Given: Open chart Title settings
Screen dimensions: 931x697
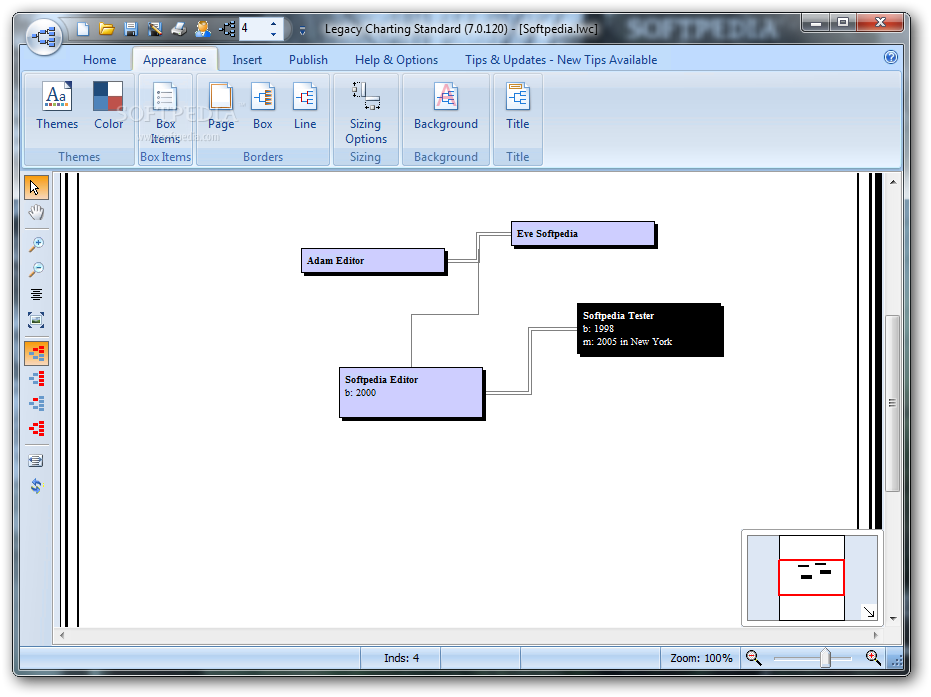Looking at the screenshot, I should click(x=517, y=106).
